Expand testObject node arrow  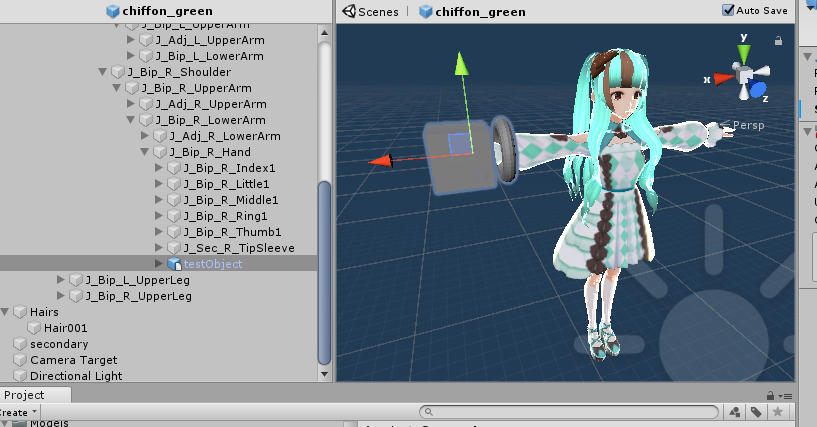pos(159,263)
